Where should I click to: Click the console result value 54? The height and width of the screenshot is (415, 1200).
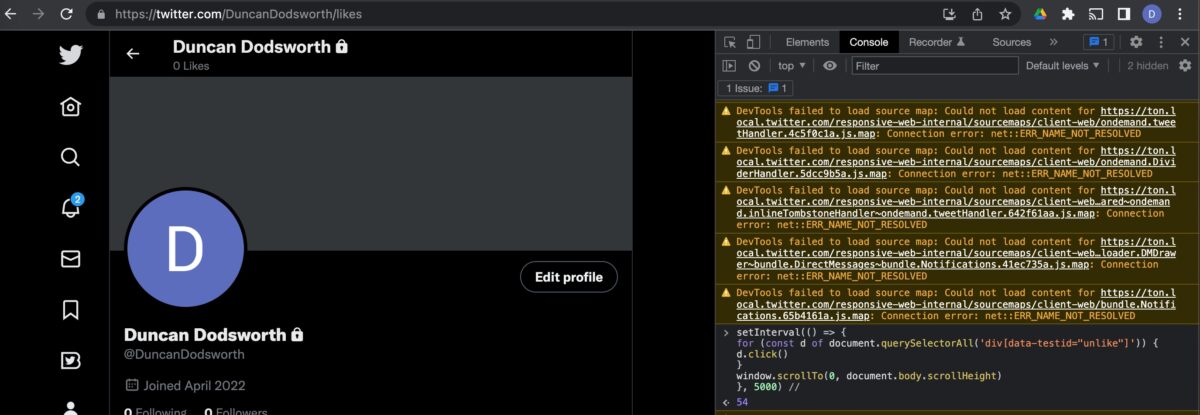pos(742,402)
